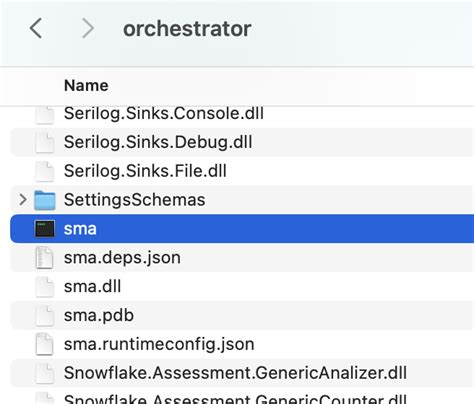Go back with the left chevron arrow
The image size is (474, 404).
[36, 28]
